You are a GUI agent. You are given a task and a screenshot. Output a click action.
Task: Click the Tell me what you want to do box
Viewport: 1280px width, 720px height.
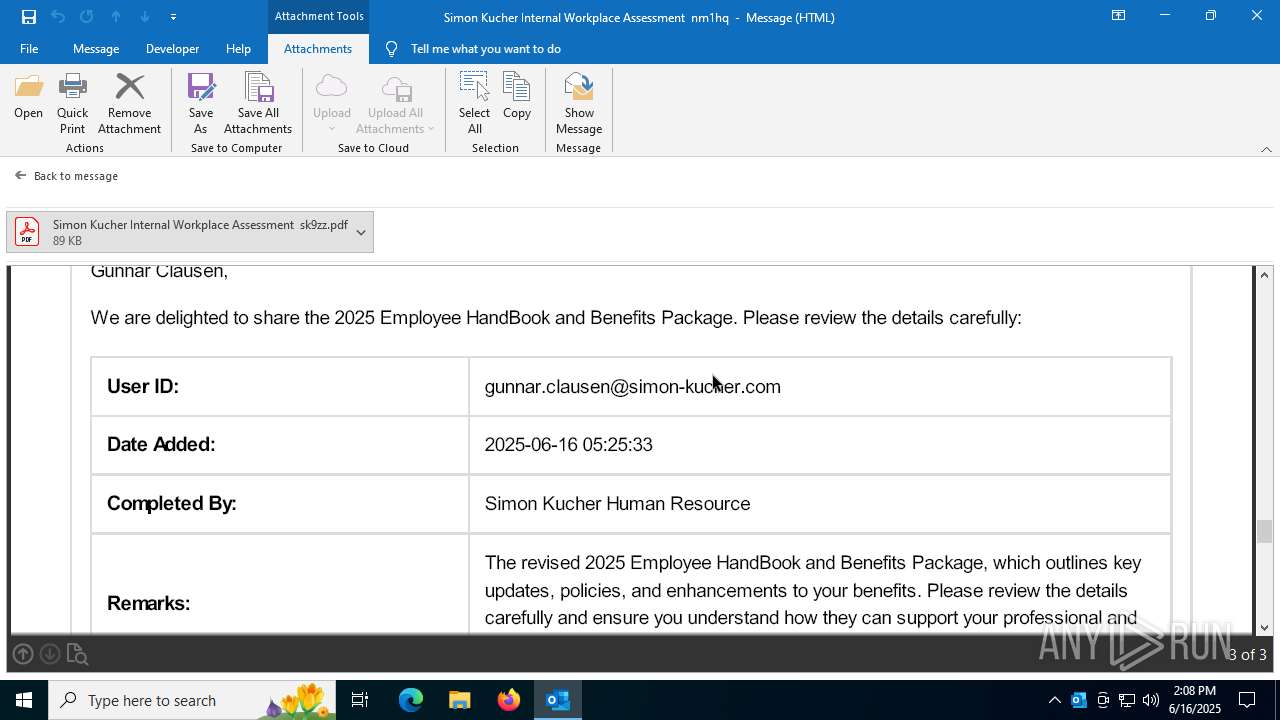485,49
